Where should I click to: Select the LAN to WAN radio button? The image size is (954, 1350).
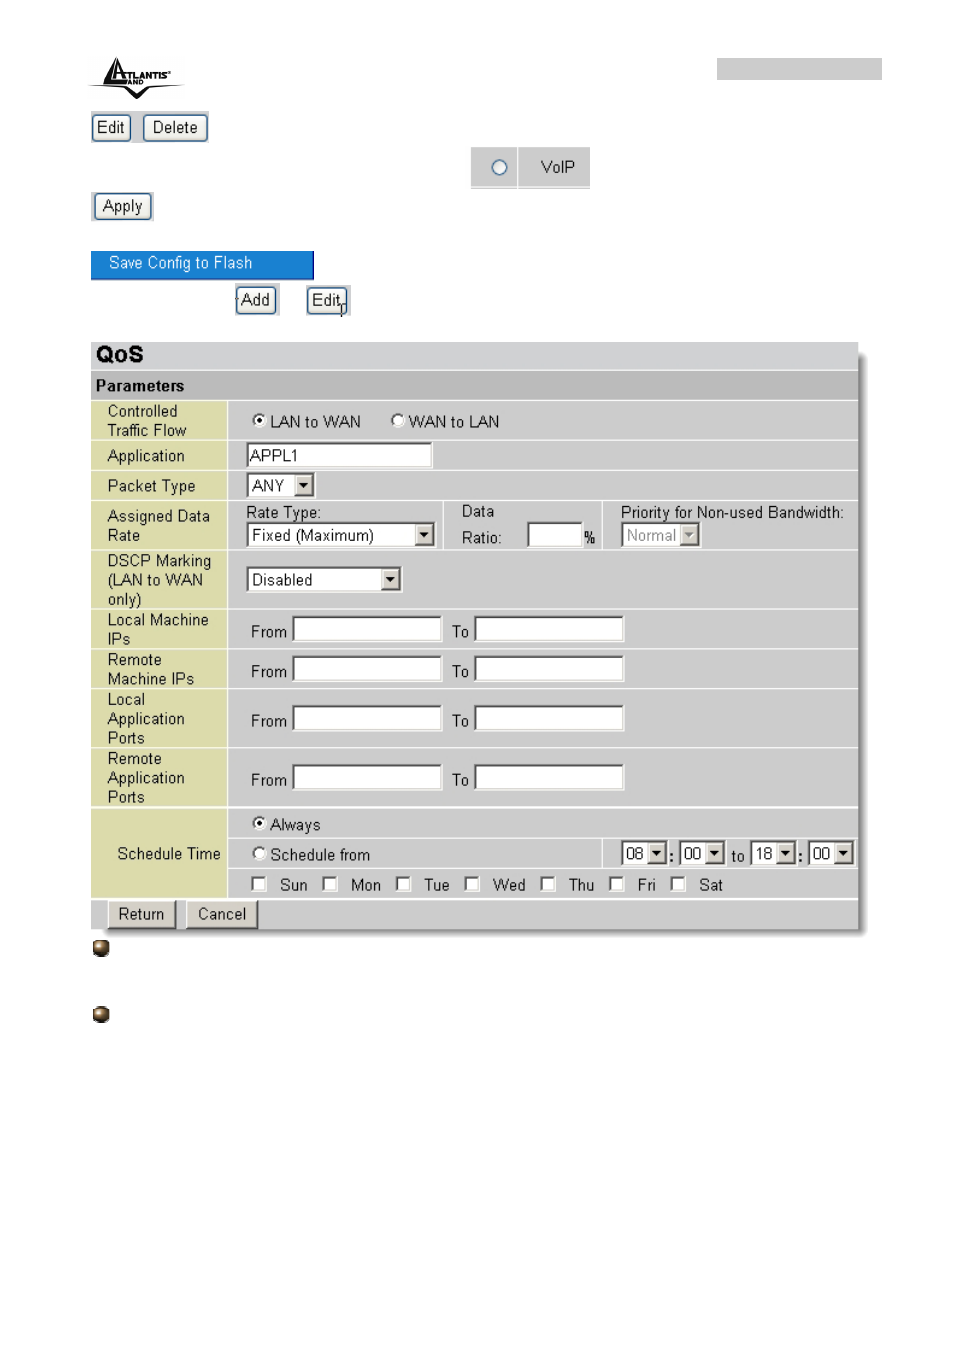coord(259,421)
